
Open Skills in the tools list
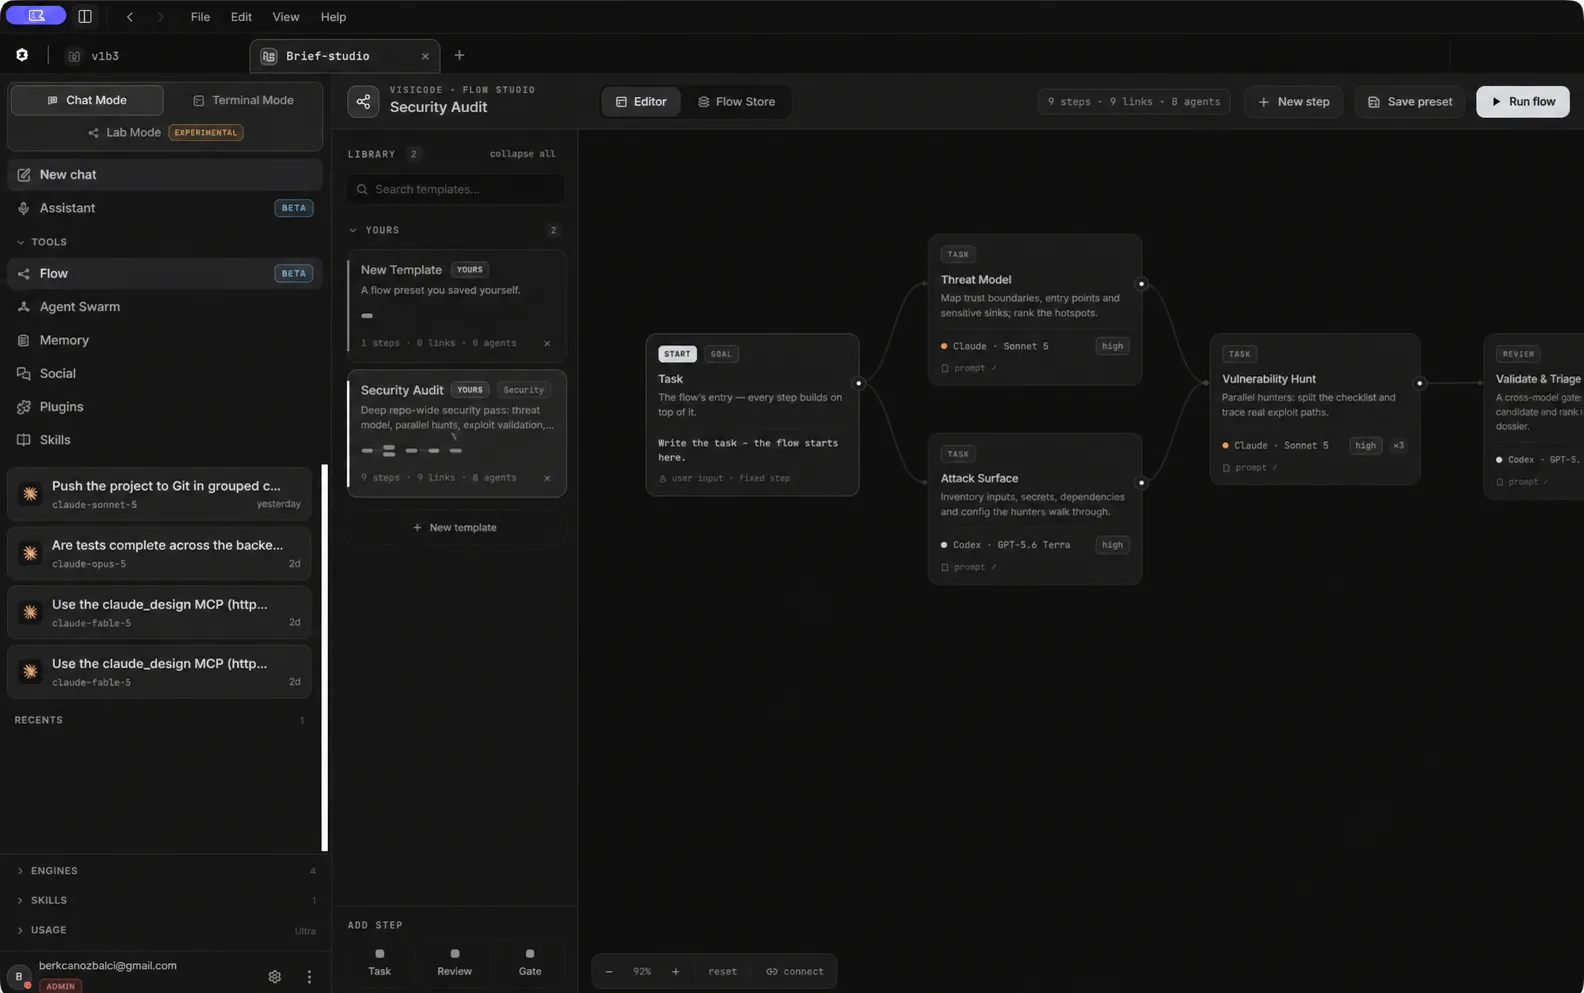pyautogui.click(x=165, y=440)
